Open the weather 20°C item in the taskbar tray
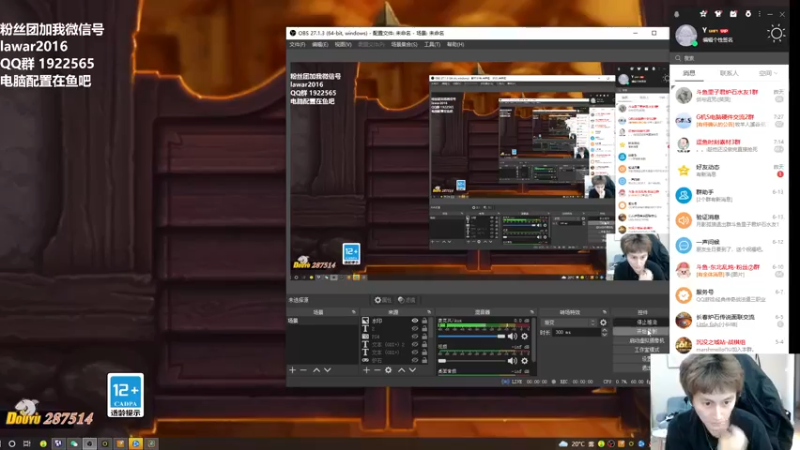Image resolution: width=800 pixels, height=450 pixels. (573, 444)
